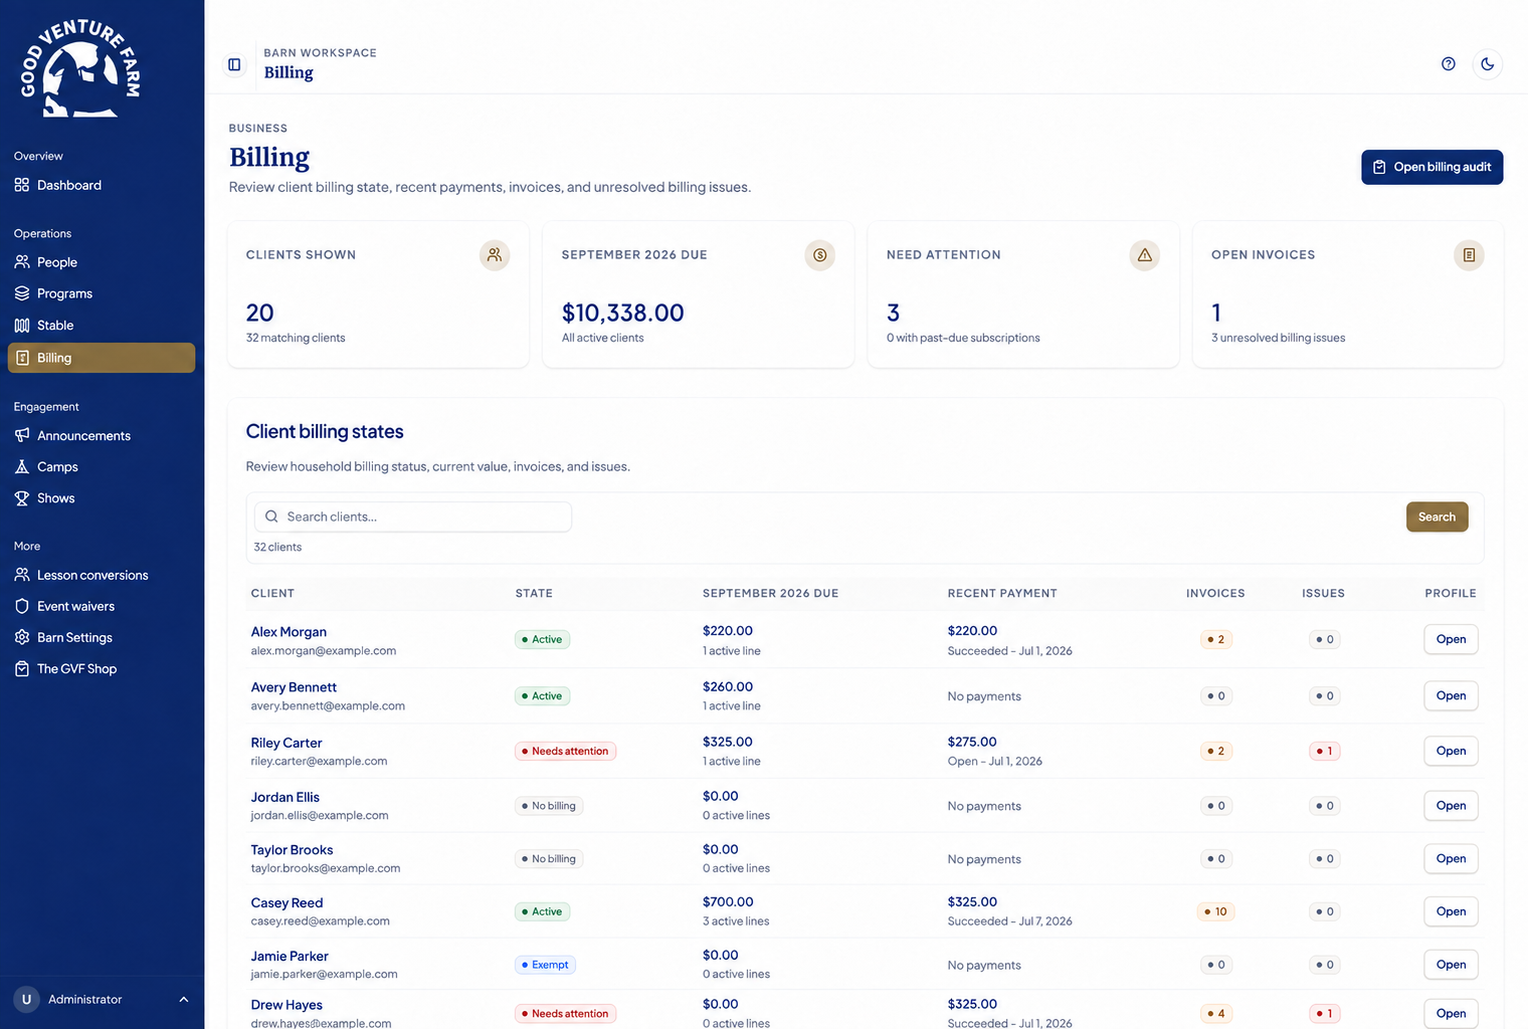Click the Open Invoices document icon
The height and width of the screenshot is (1029, 1528).
pyautogui.click(x=1469, y=255)
